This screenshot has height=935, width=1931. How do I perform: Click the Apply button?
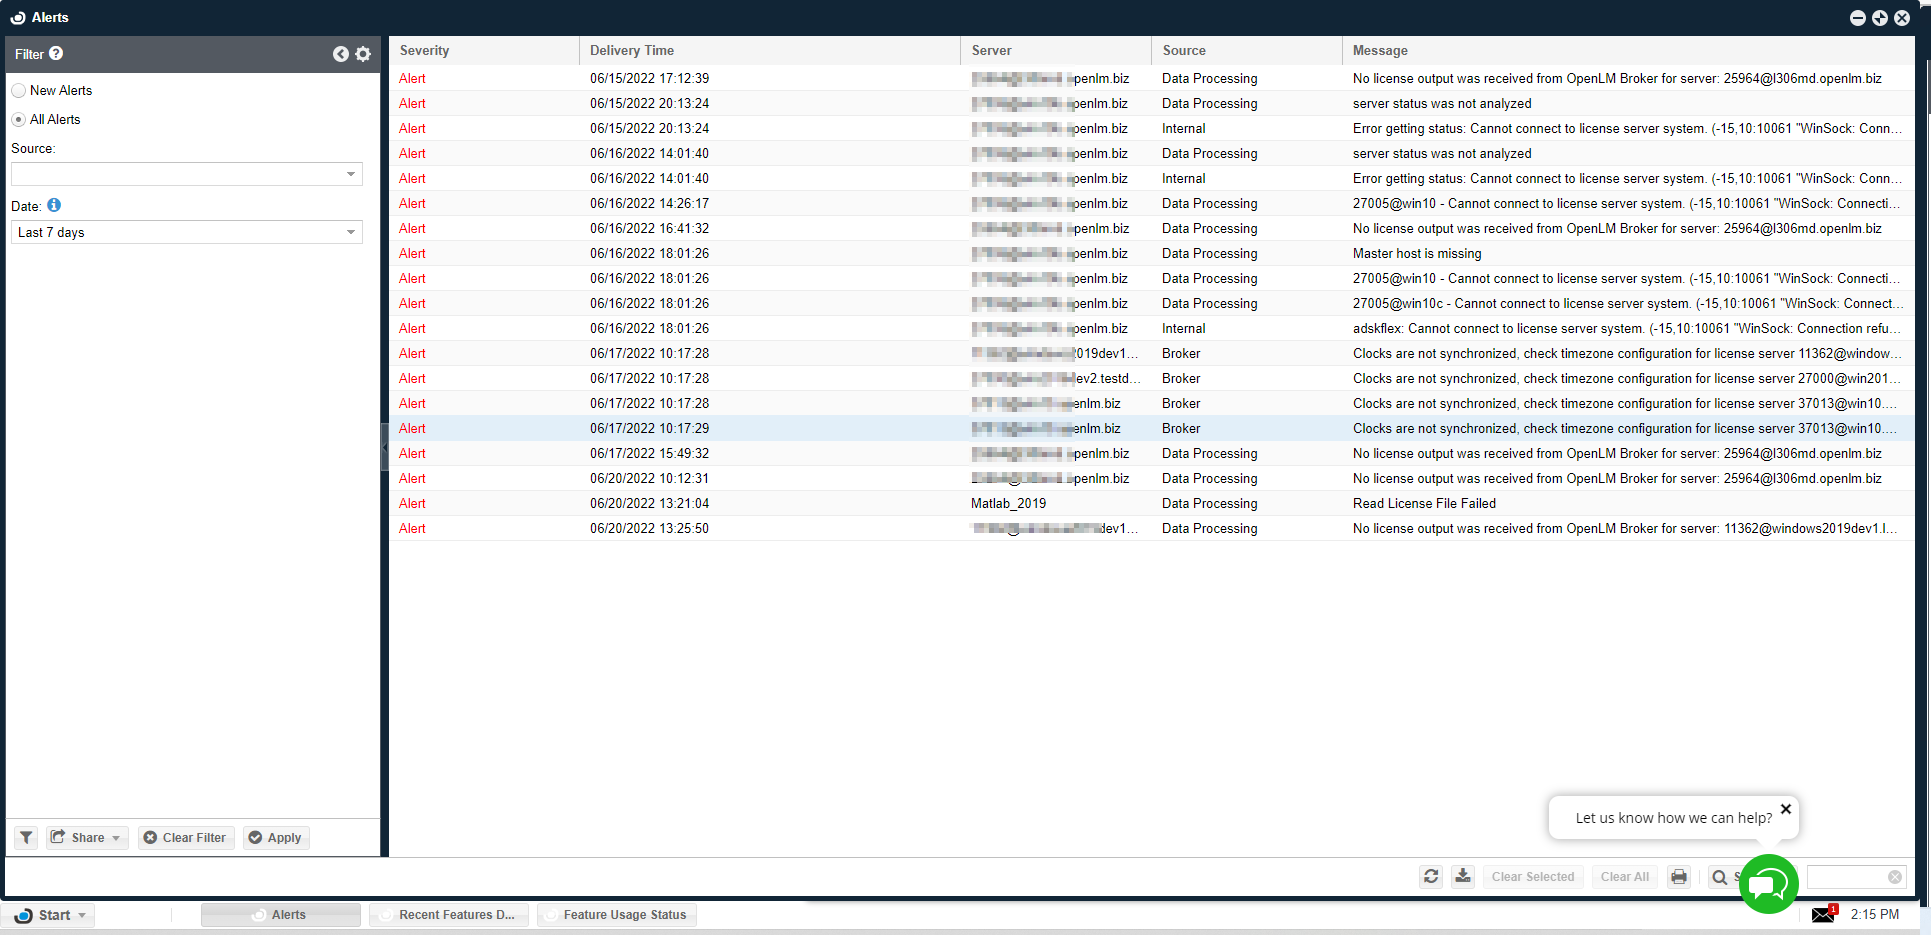276,838
